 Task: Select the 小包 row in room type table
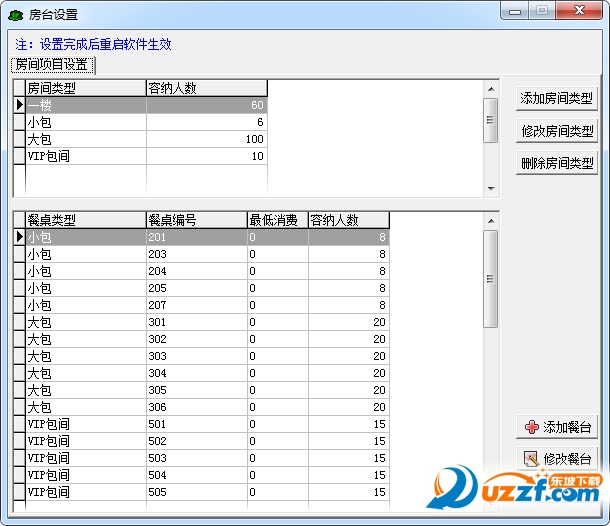[146, 122]
